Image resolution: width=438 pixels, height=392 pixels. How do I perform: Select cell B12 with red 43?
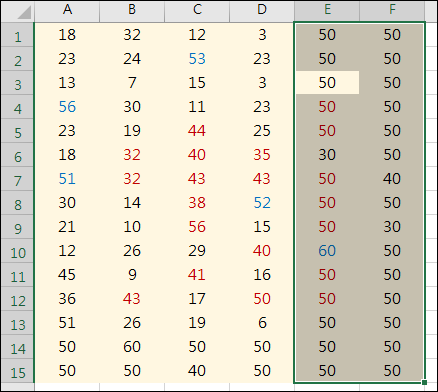(x=132, y=299)
